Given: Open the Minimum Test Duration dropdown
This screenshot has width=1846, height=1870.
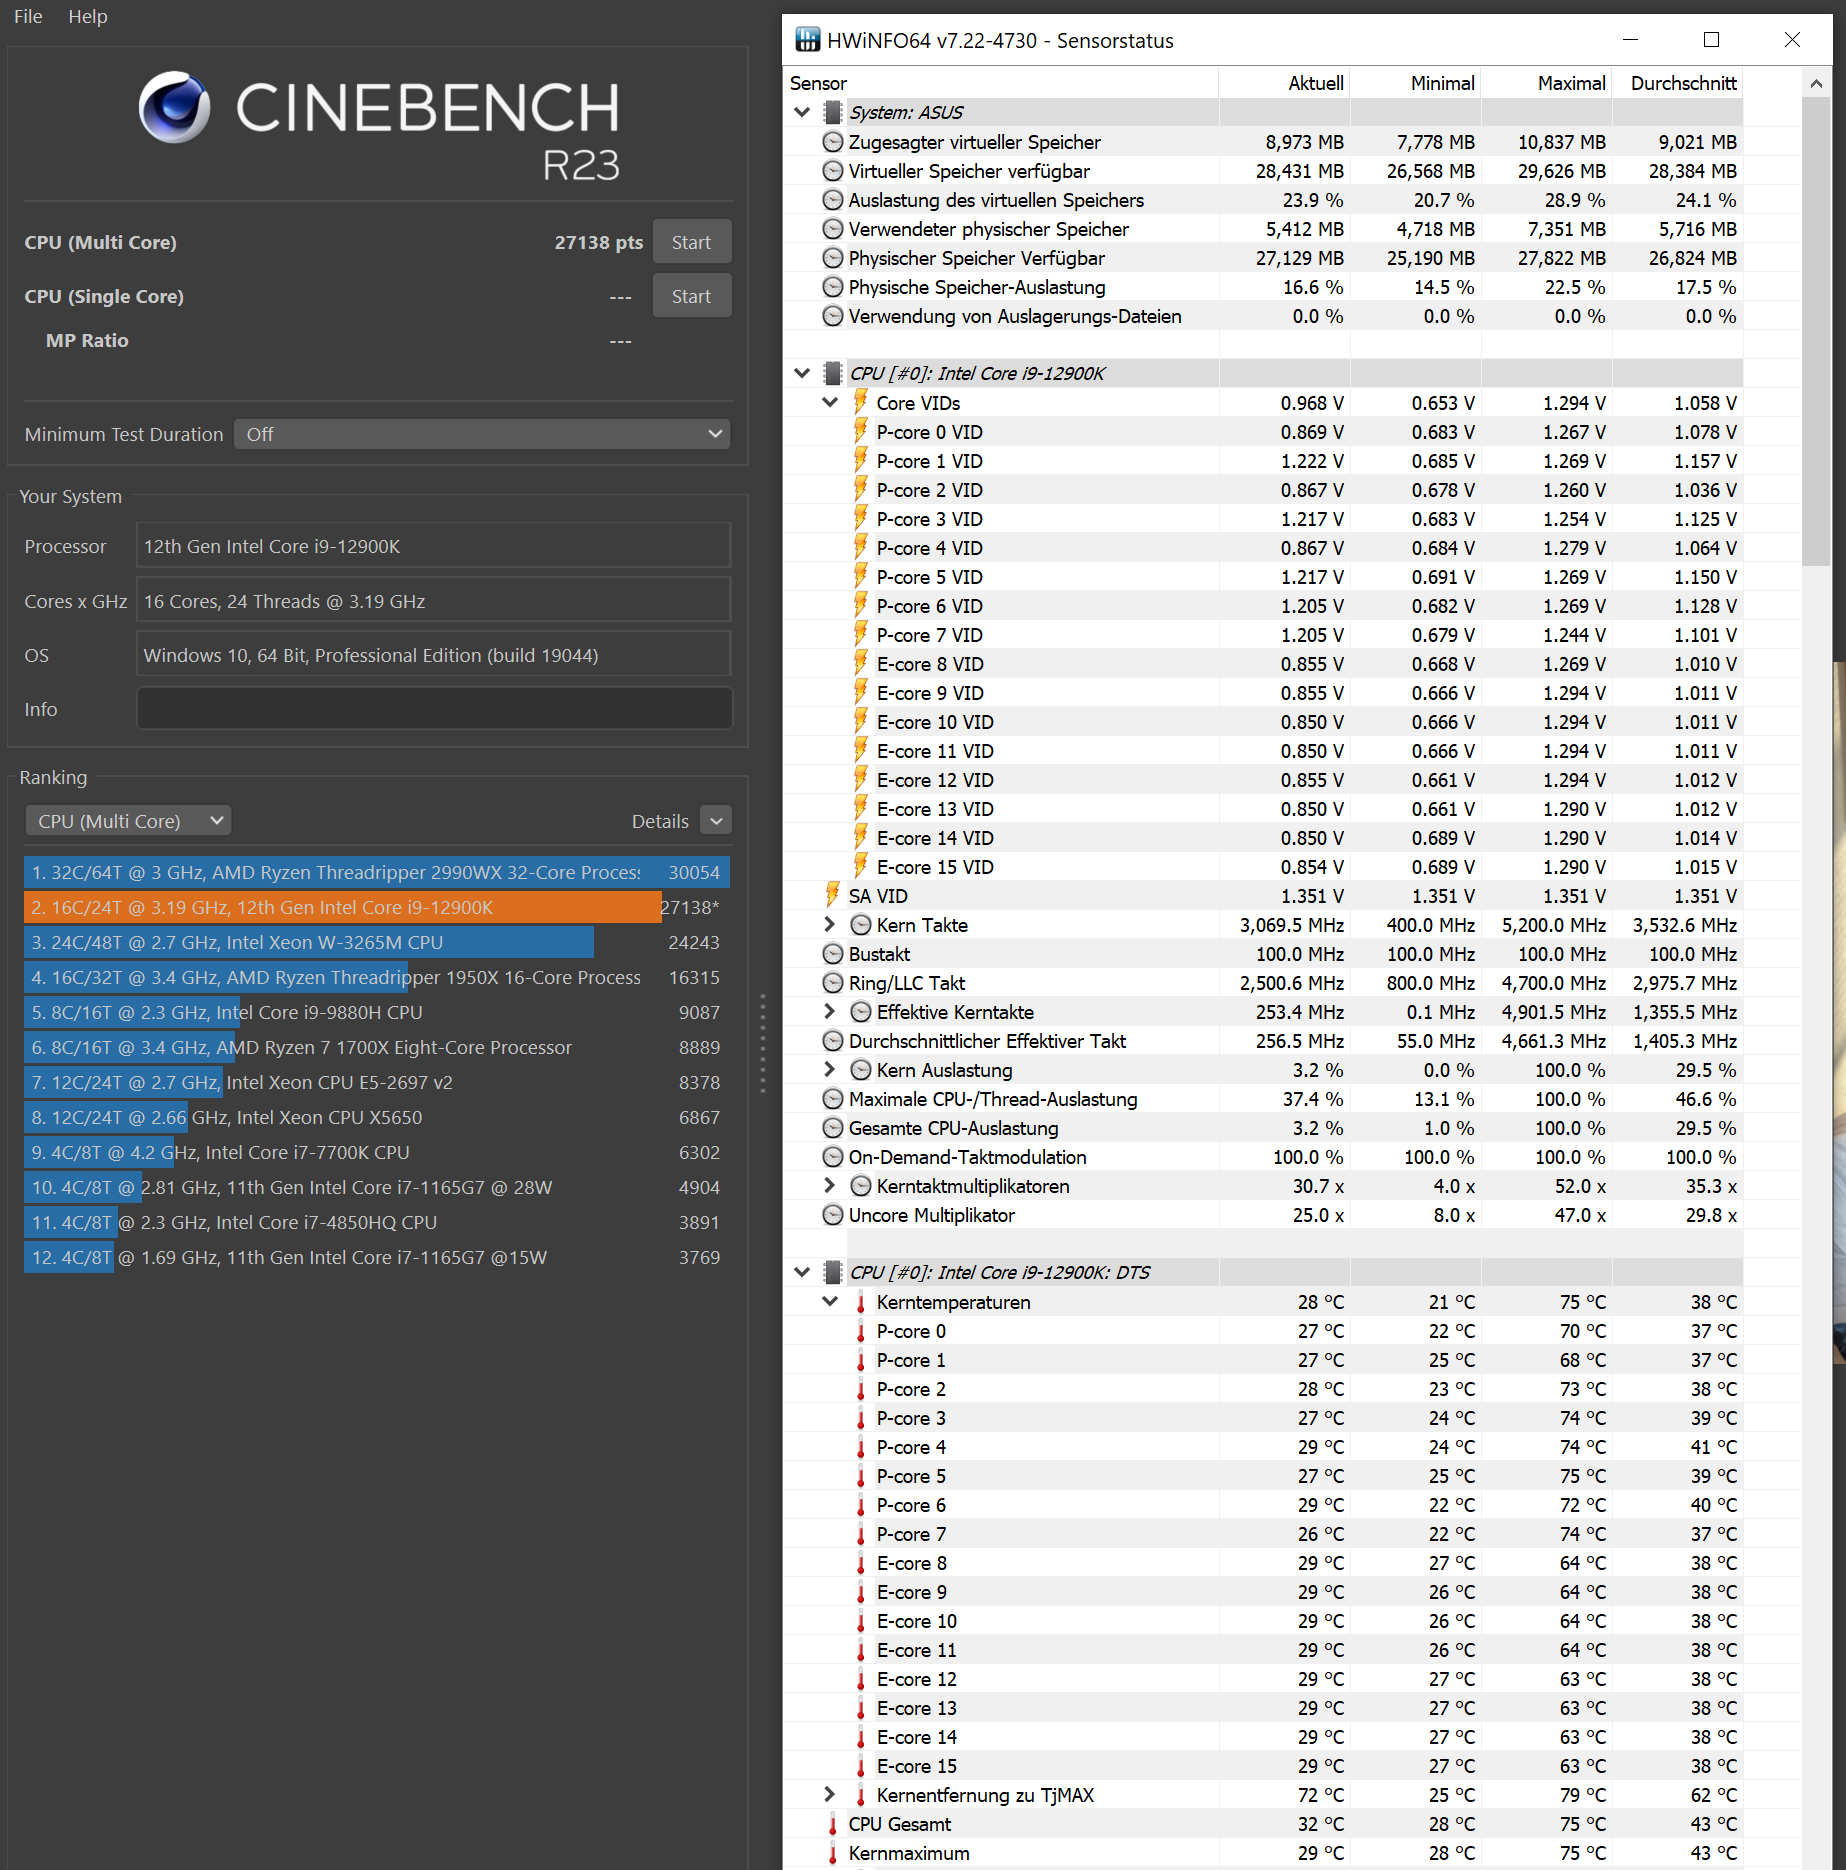Looking at the screenshot, I should click(x=482, y=434).
